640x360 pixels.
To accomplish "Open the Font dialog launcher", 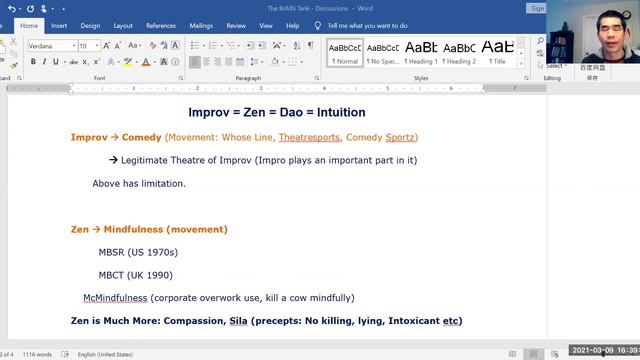I will [x=180, y=78].
